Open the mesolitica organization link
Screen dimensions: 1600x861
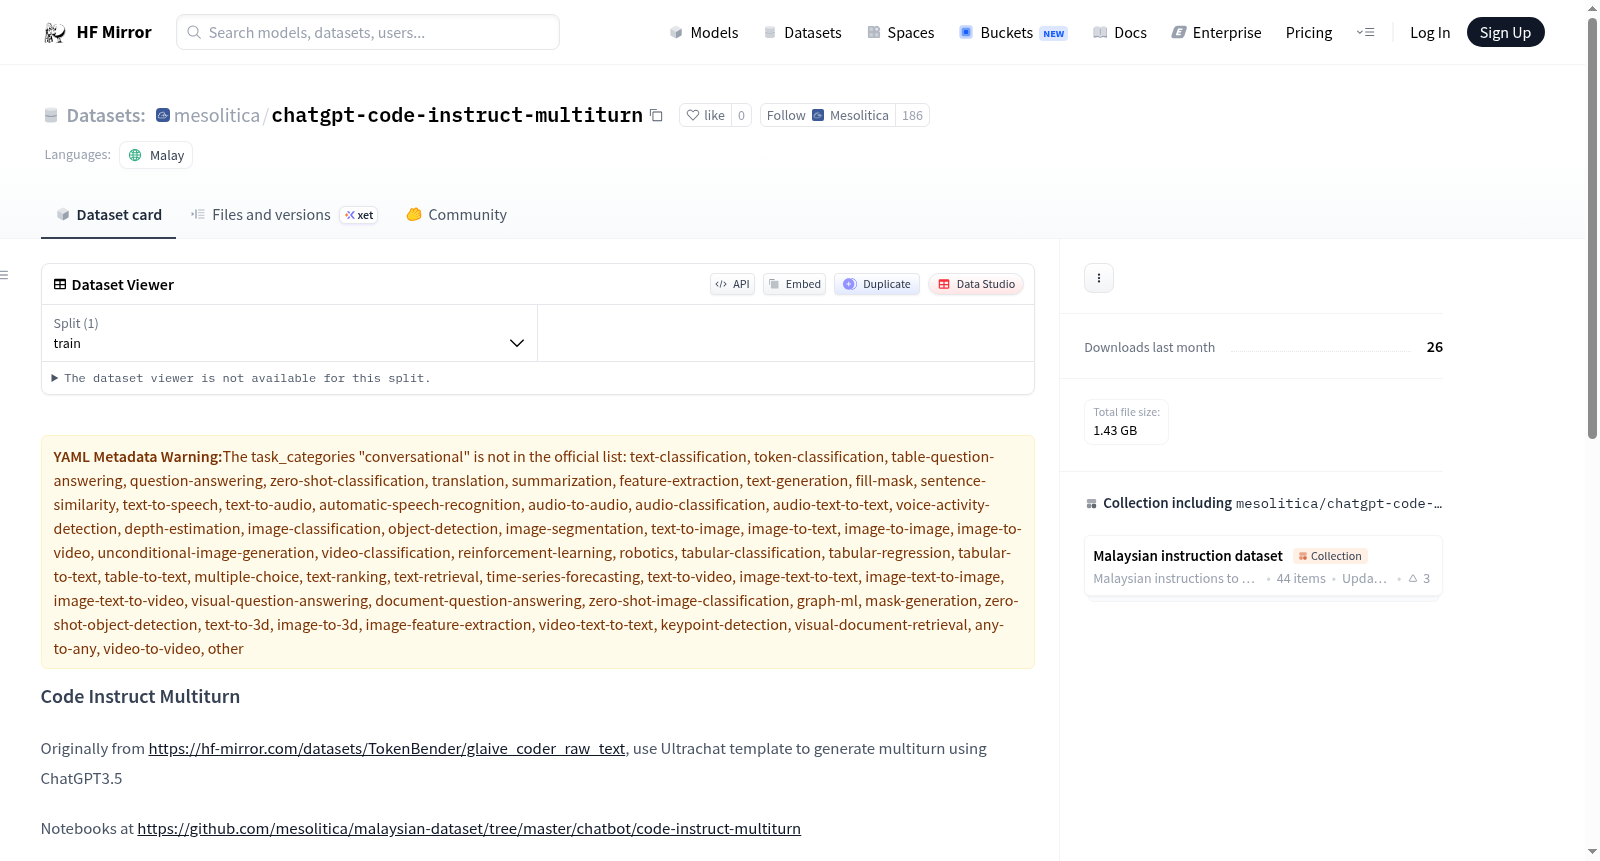(x=216, y=115)
